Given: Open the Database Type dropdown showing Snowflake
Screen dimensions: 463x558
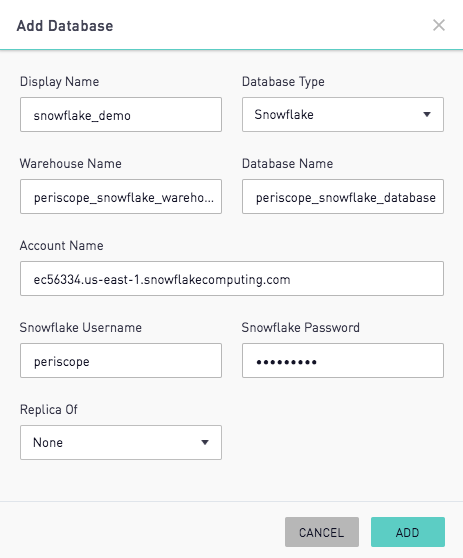Looking at the screenshot, I should 343,115.
